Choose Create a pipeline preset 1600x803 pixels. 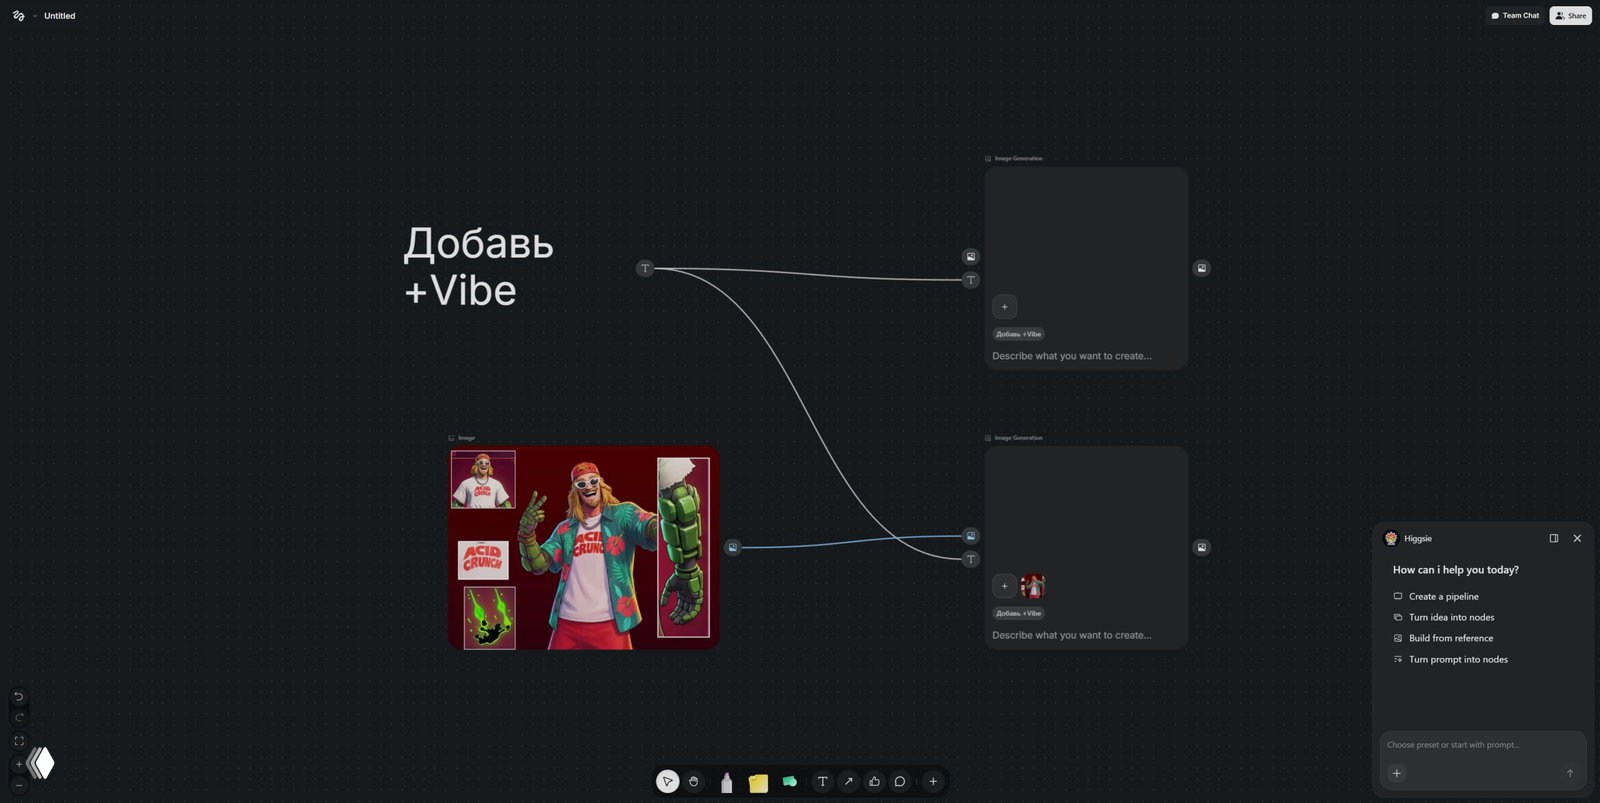click(1444, 596)
